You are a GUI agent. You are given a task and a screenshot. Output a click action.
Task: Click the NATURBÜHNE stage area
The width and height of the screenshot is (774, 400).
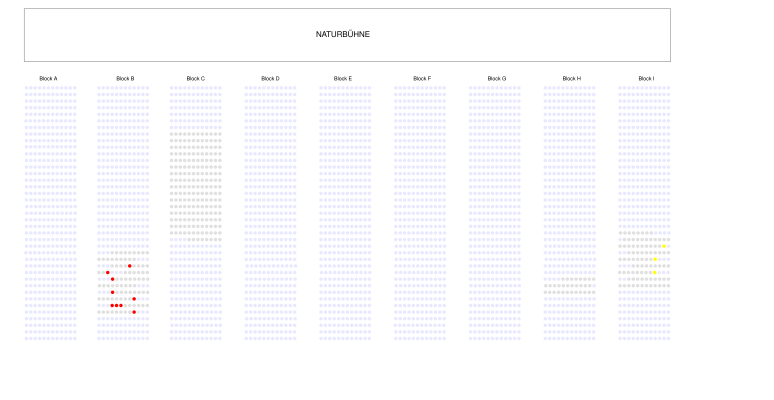346,35
